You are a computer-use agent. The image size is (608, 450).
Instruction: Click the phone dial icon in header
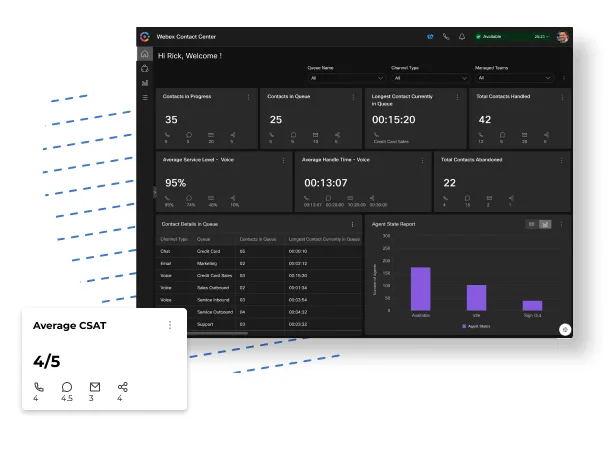tap(446, 37)
